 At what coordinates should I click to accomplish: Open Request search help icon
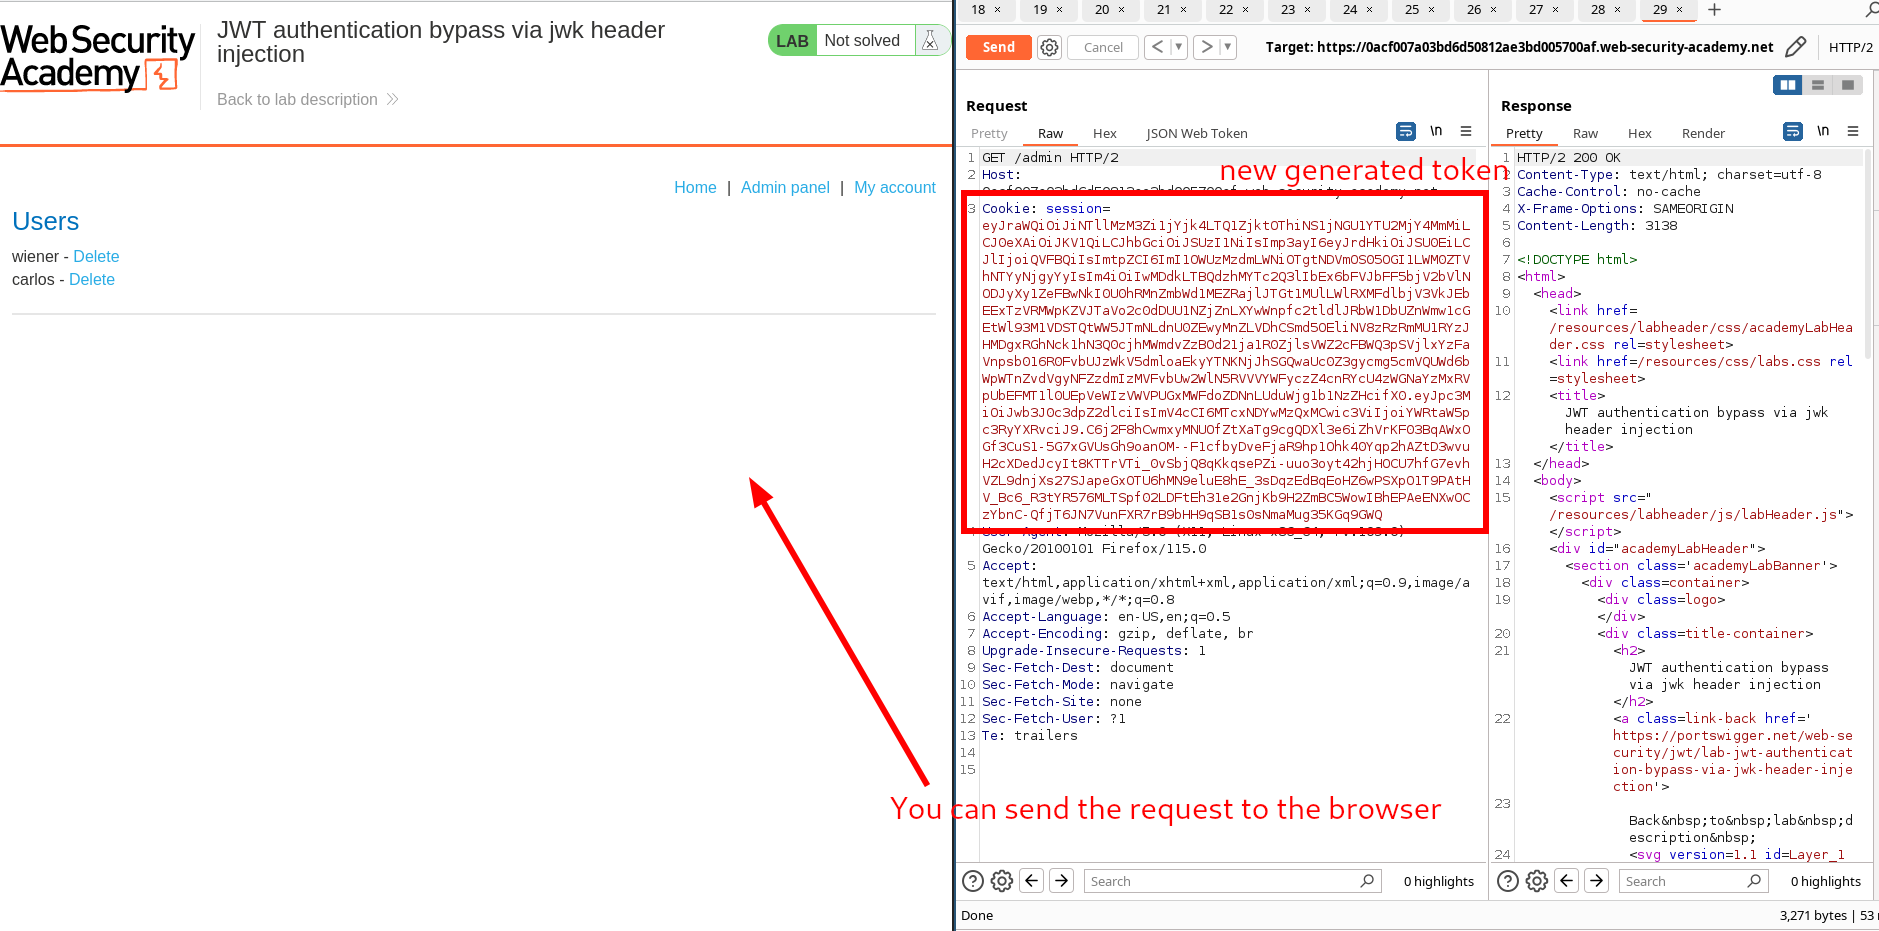pos(973,881)
